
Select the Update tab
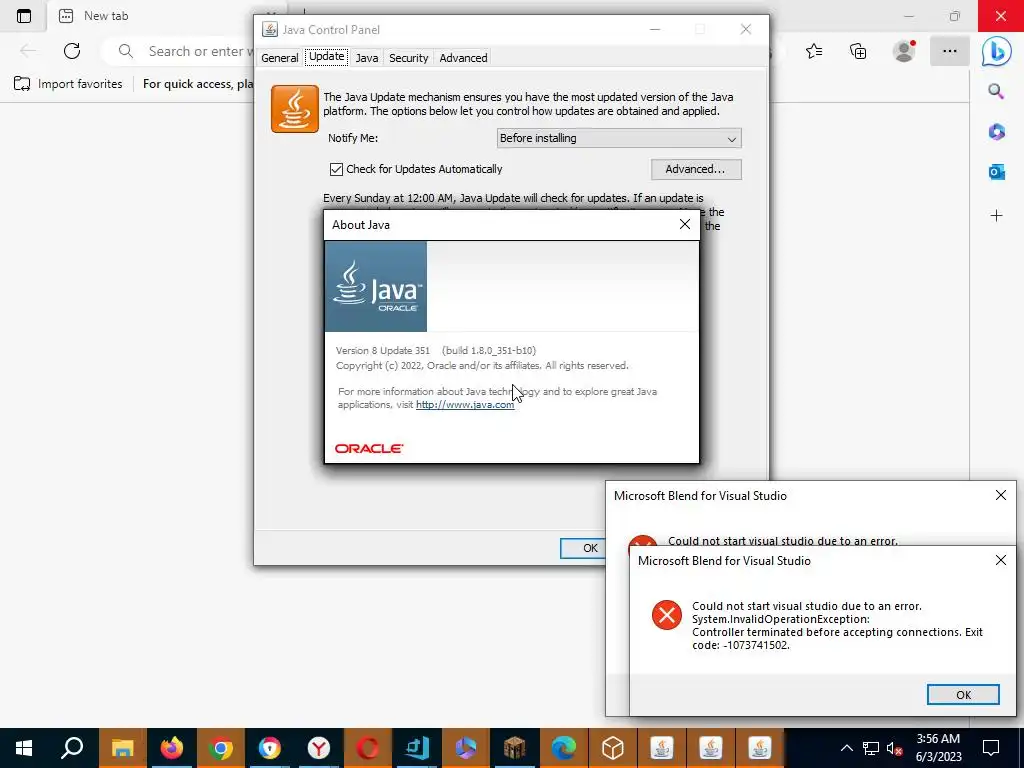click(327, 57)
